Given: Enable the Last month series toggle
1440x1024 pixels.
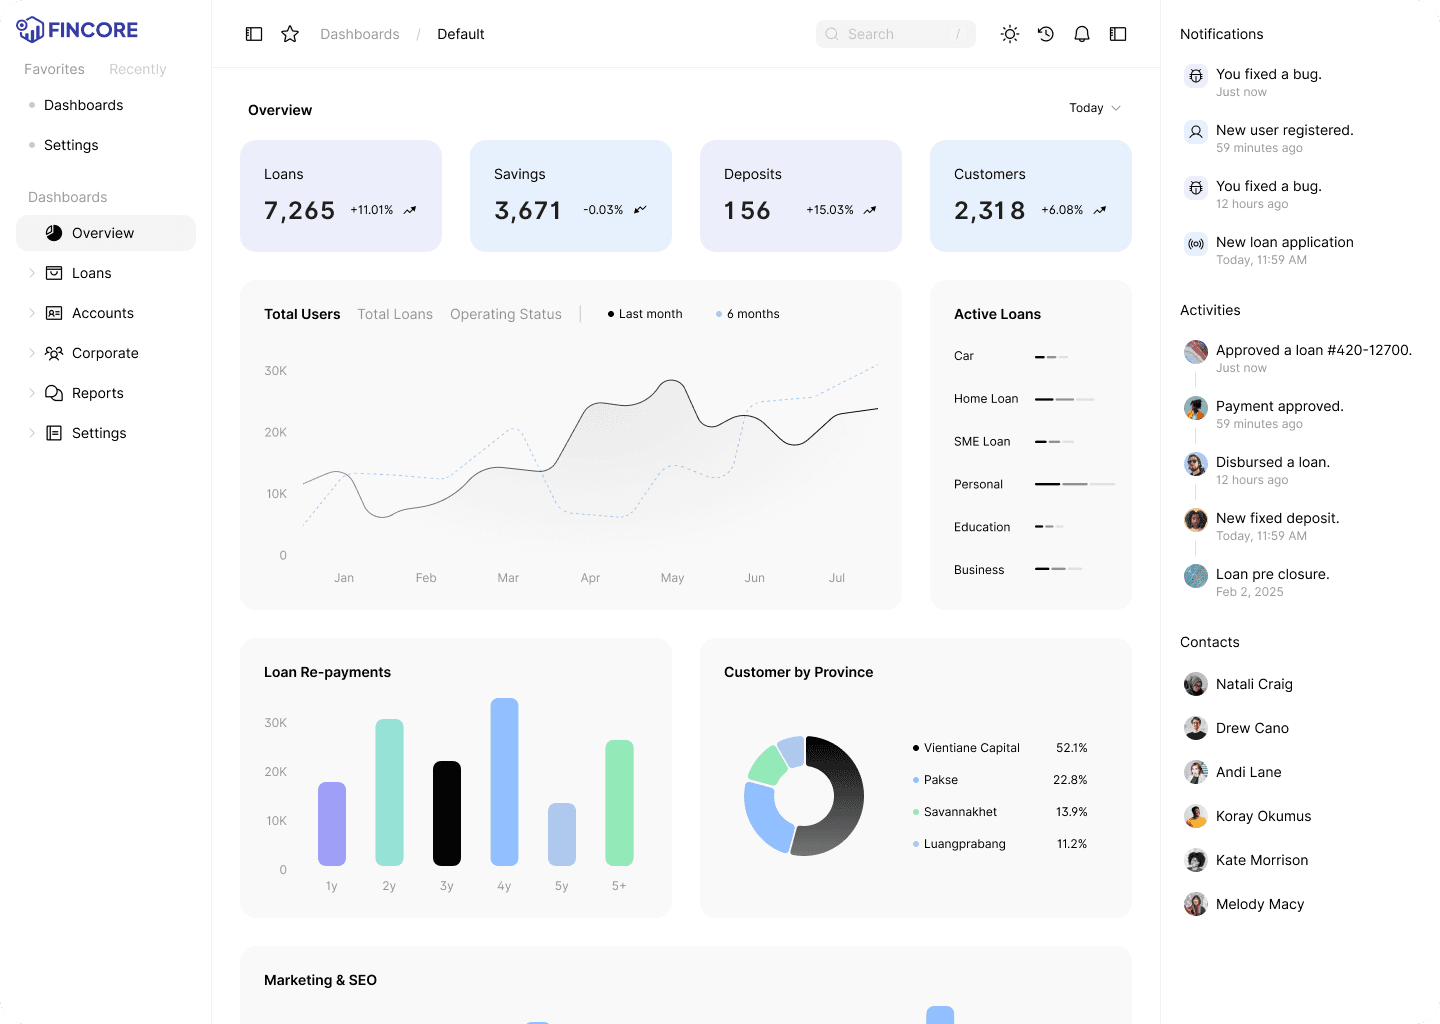Looking at the screenshot, I should click(x=644, y=313).
